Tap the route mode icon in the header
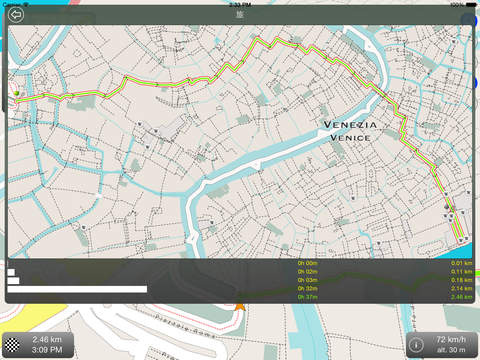The height and width of the screenshot is (360, 480). coord(240,15)
